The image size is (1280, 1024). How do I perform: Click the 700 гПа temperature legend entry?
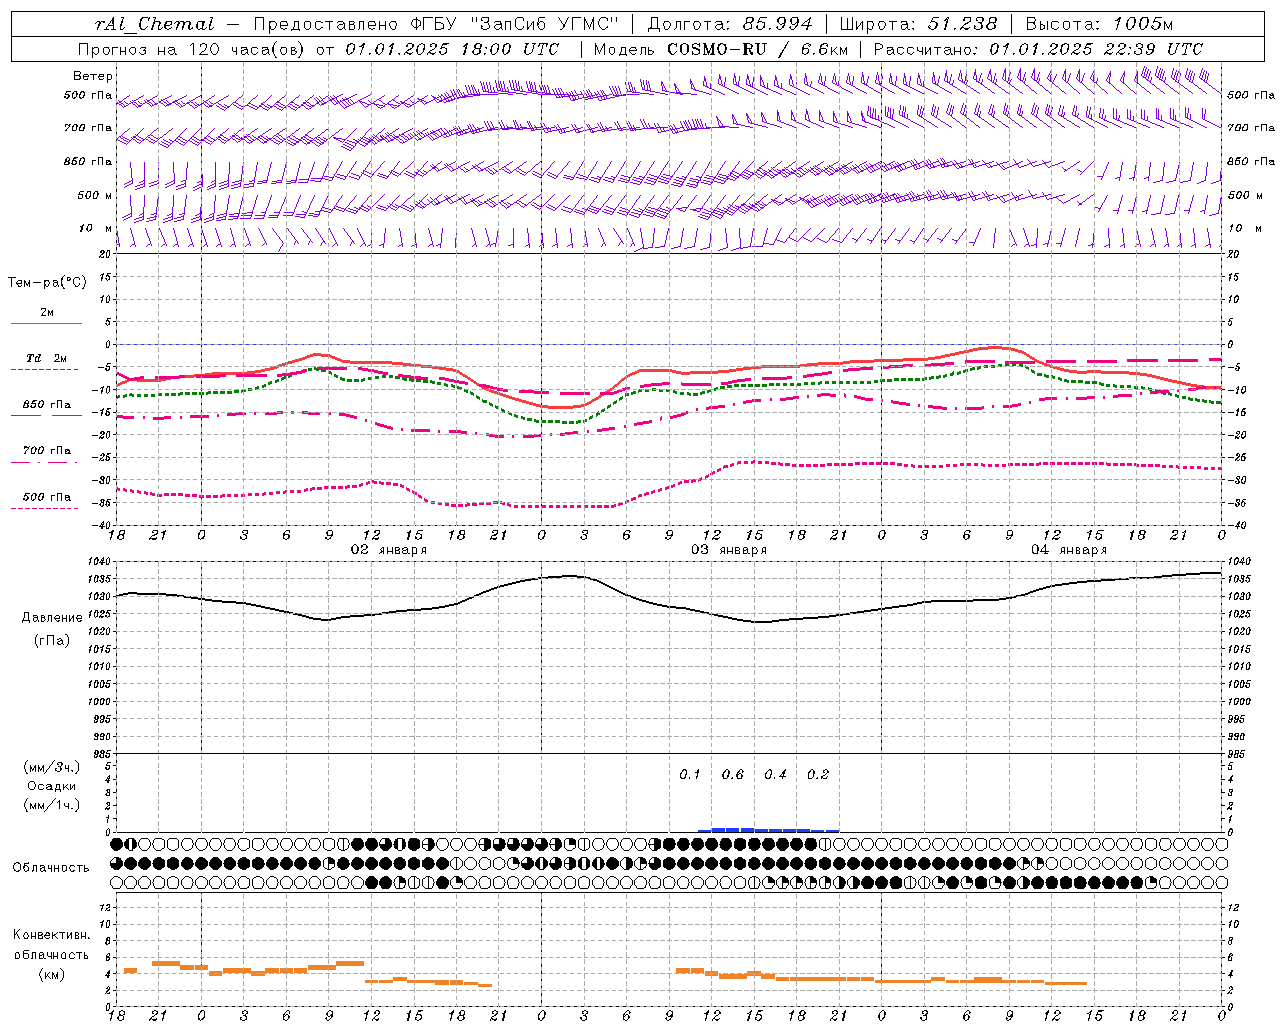click(x=47, y=451)
